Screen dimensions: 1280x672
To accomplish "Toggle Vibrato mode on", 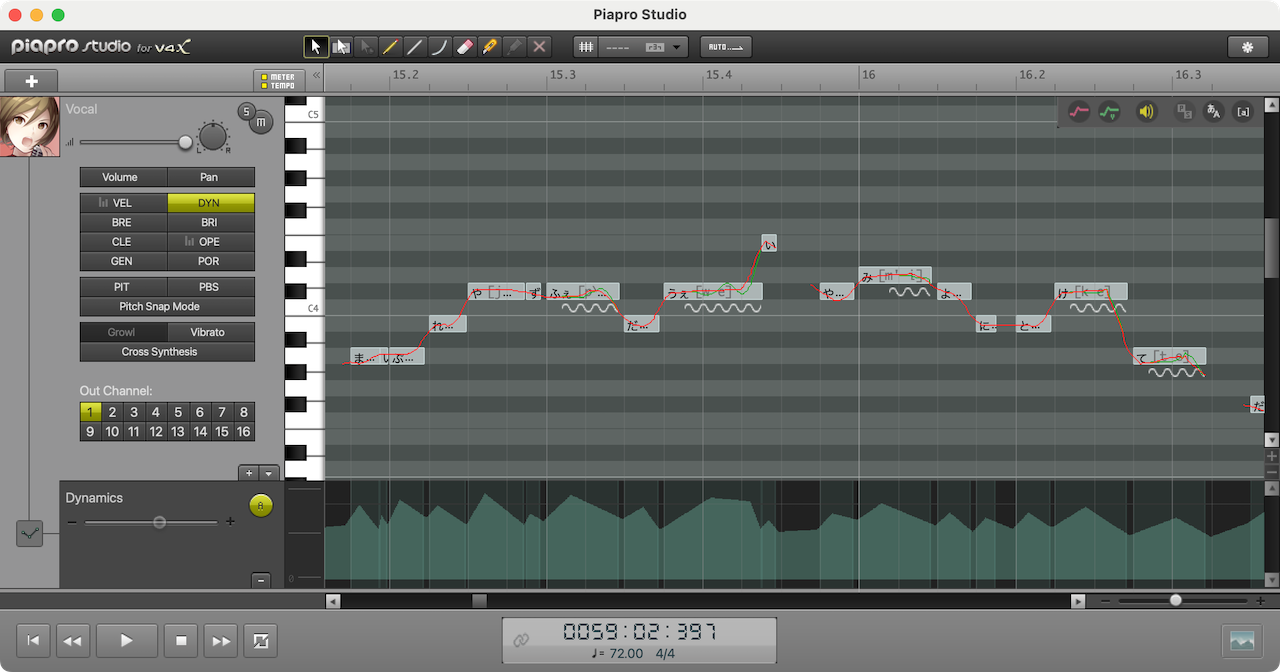I will [x=210, y=331].
